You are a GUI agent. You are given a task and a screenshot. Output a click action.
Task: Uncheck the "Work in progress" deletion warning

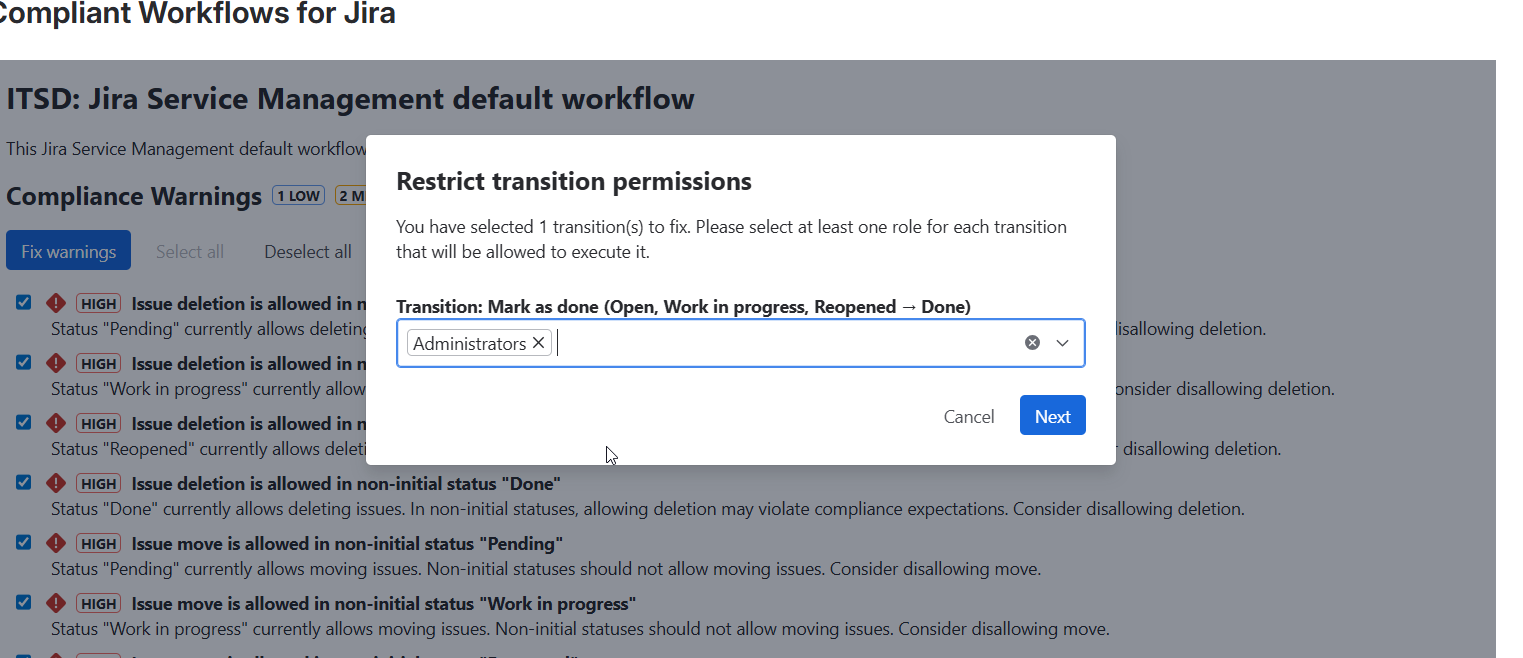click(x=24, y=362)
